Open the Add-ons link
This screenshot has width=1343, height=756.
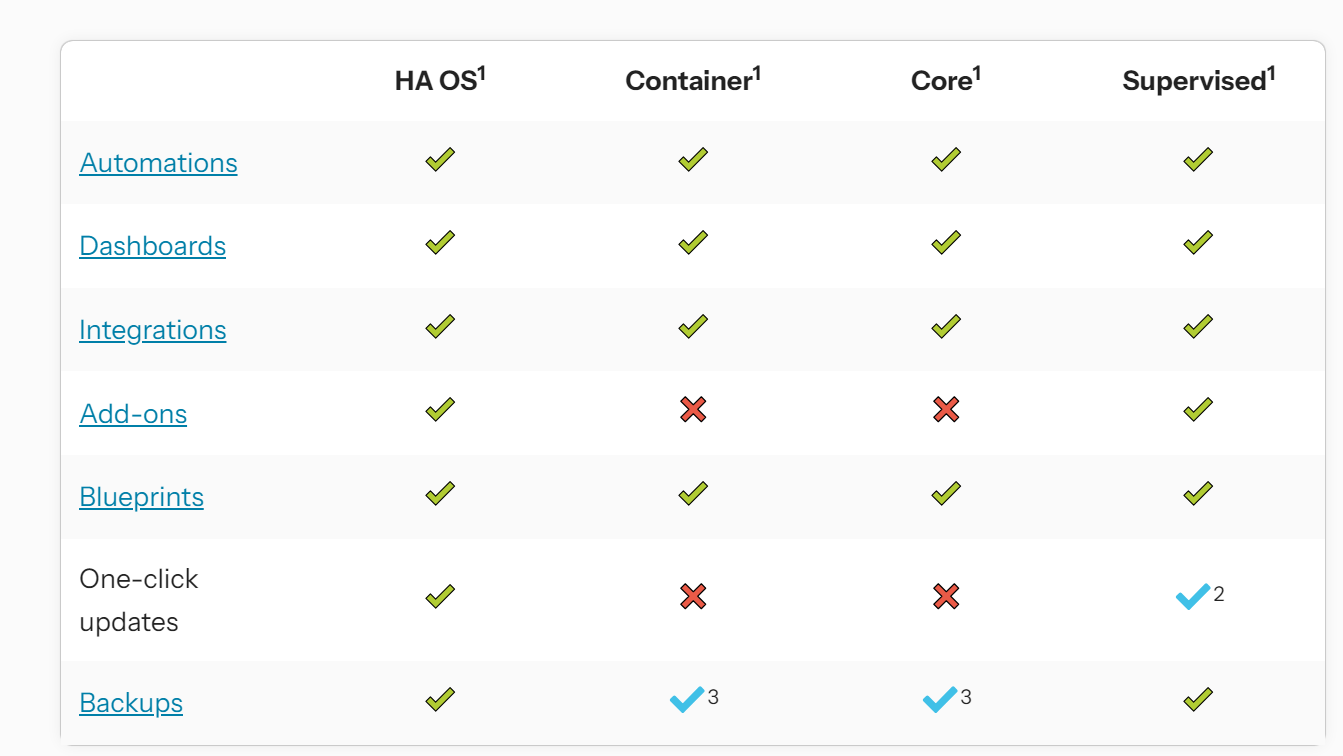133,414
